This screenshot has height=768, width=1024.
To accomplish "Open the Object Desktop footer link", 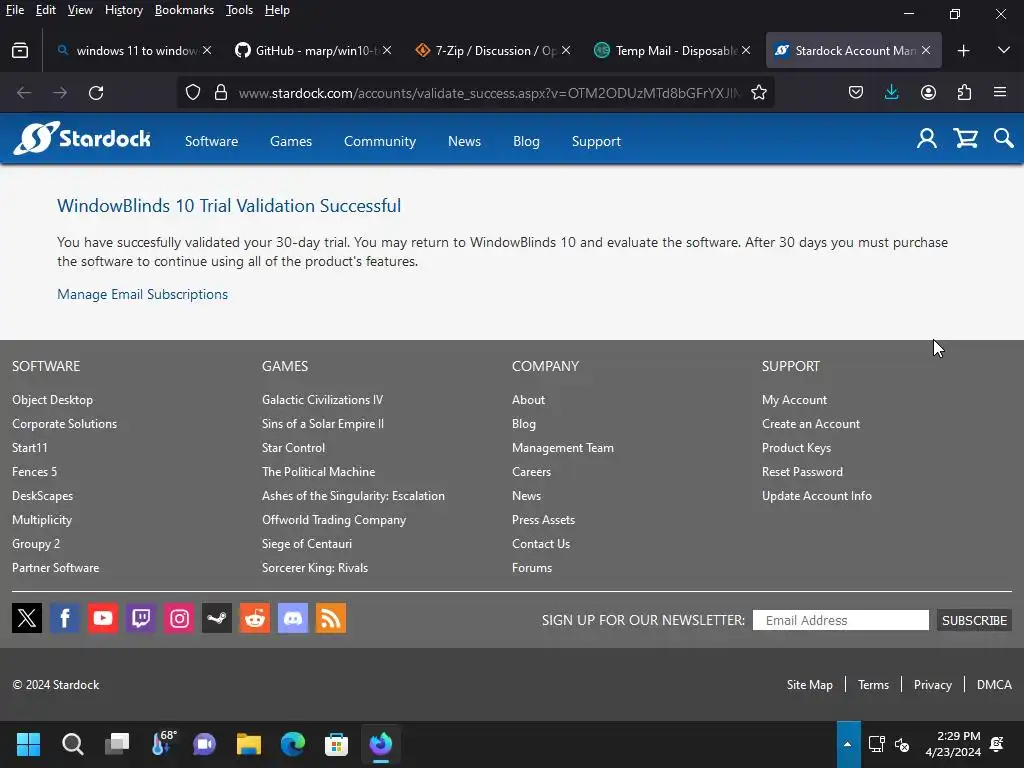I will (52, 400).
